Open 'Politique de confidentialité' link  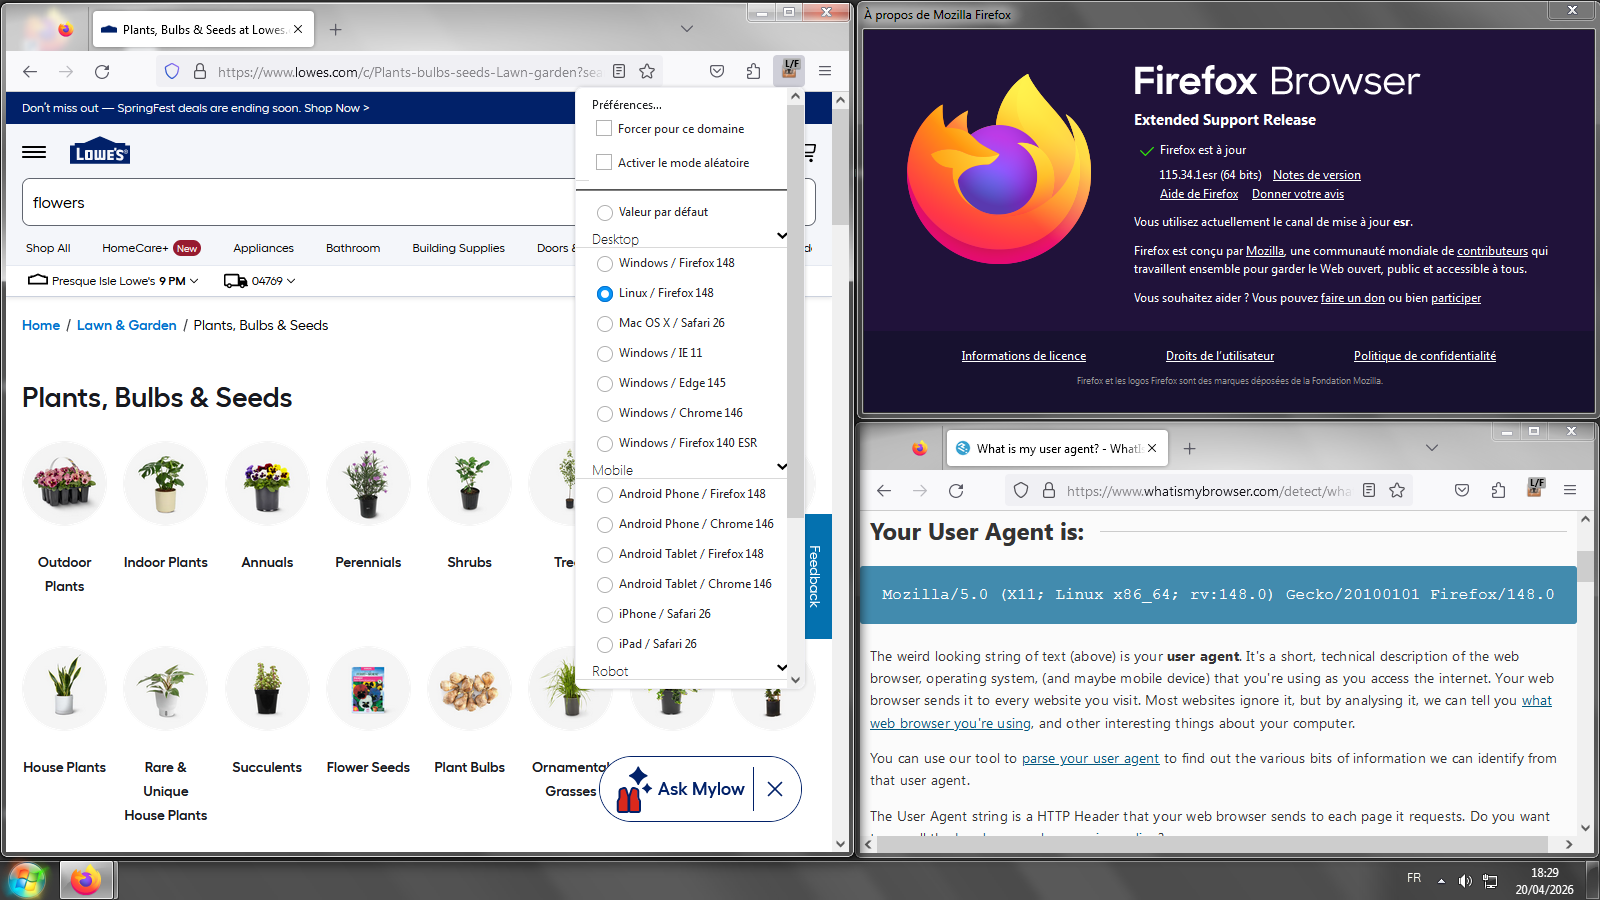(x=1425, y=356)
